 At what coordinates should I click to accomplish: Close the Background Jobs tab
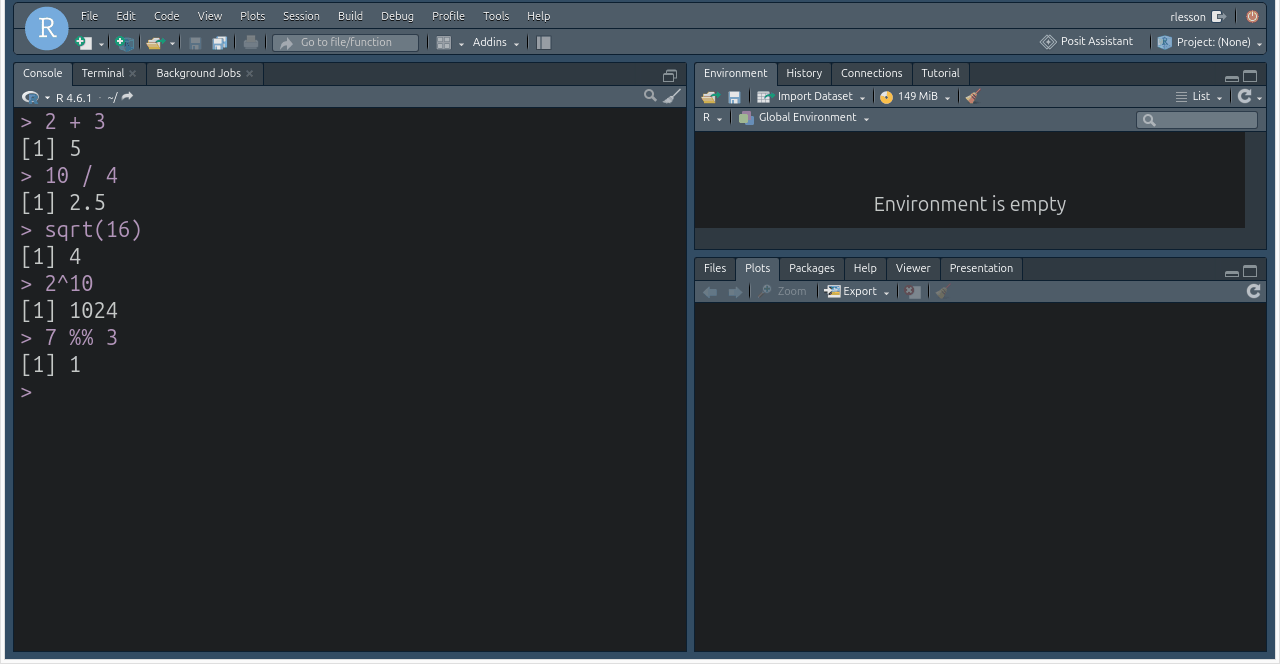click(x=250, y=74)
